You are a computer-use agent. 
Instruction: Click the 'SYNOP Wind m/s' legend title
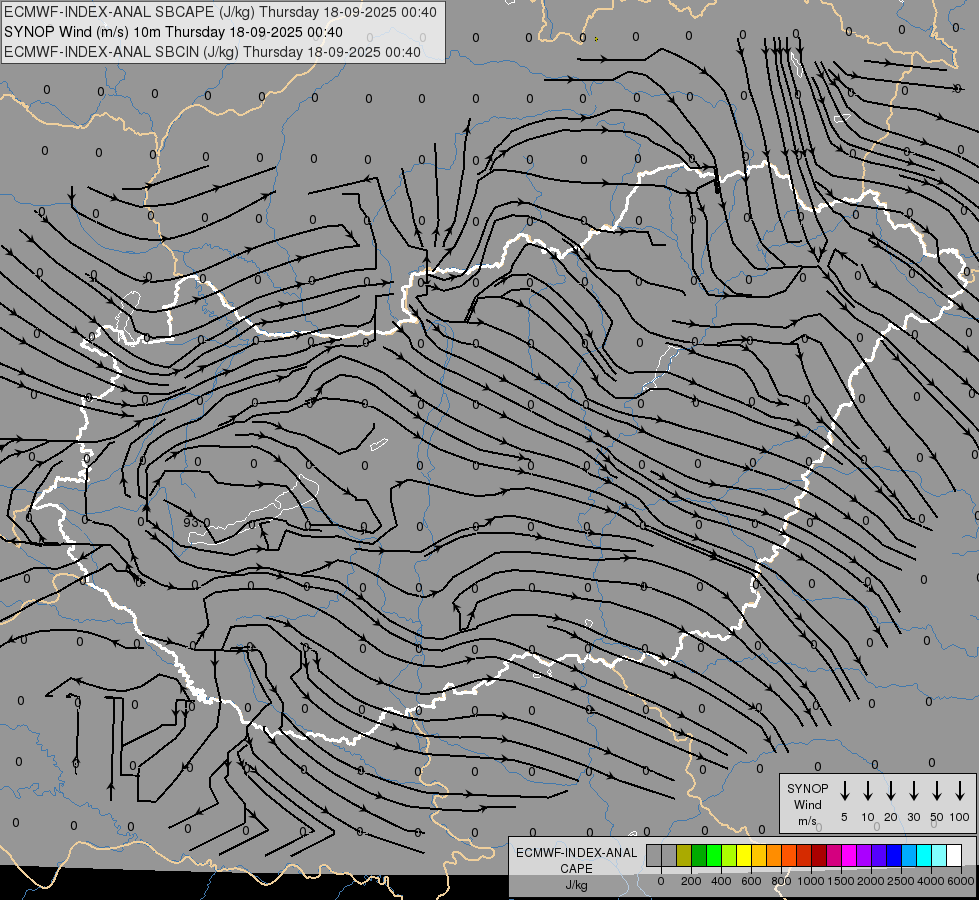point(807,805)
